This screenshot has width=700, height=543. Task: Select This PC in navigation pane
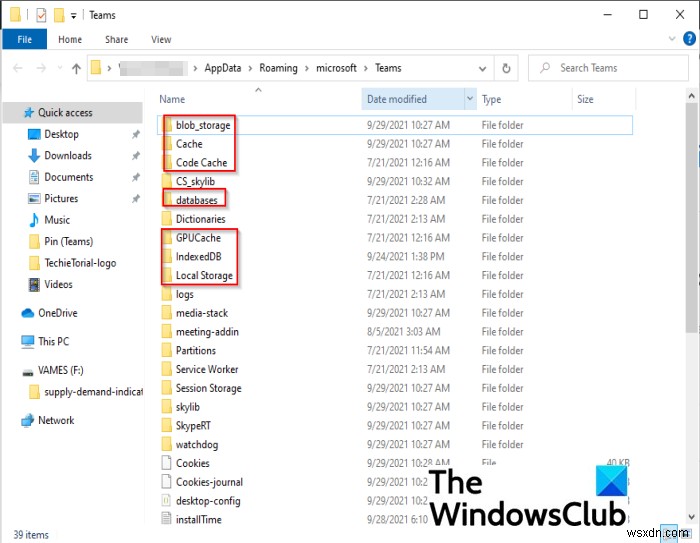pos(53,342)
